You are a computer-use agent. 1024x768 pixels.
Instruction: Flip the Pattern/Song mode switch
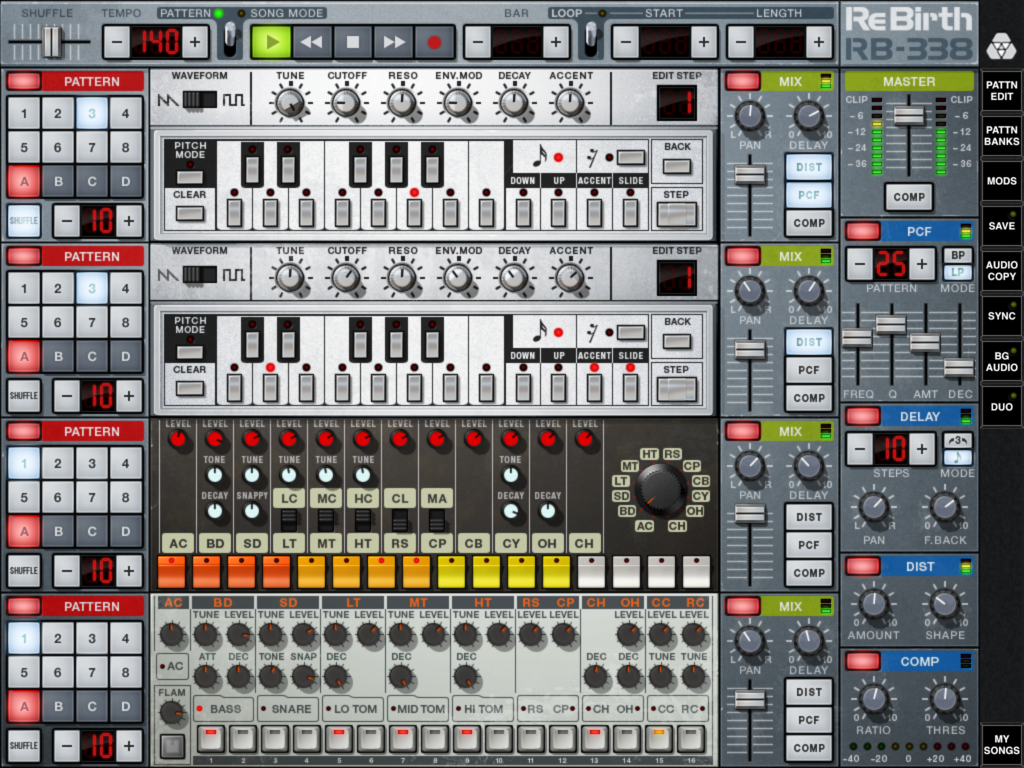tap(230, 39)
